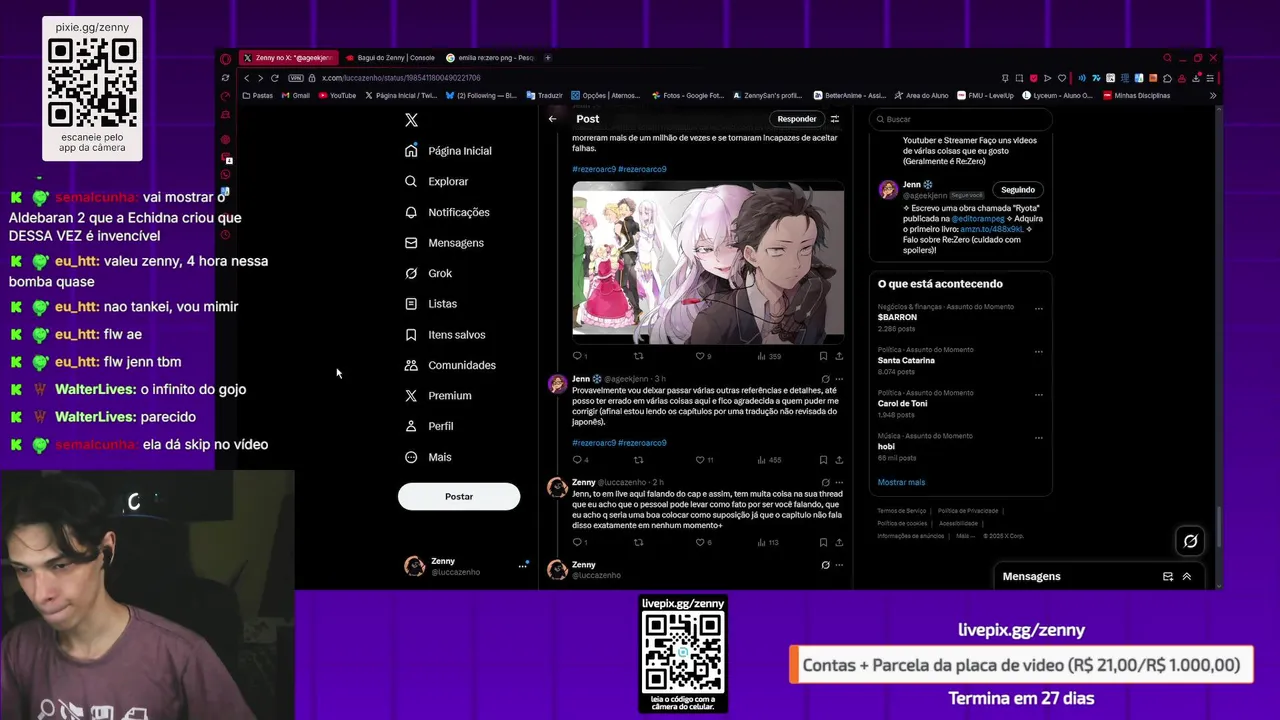Viewport: 1280px width, 720px height.
Task: Share Jenn's post with 455 views
Action: [x=839, y=460]
